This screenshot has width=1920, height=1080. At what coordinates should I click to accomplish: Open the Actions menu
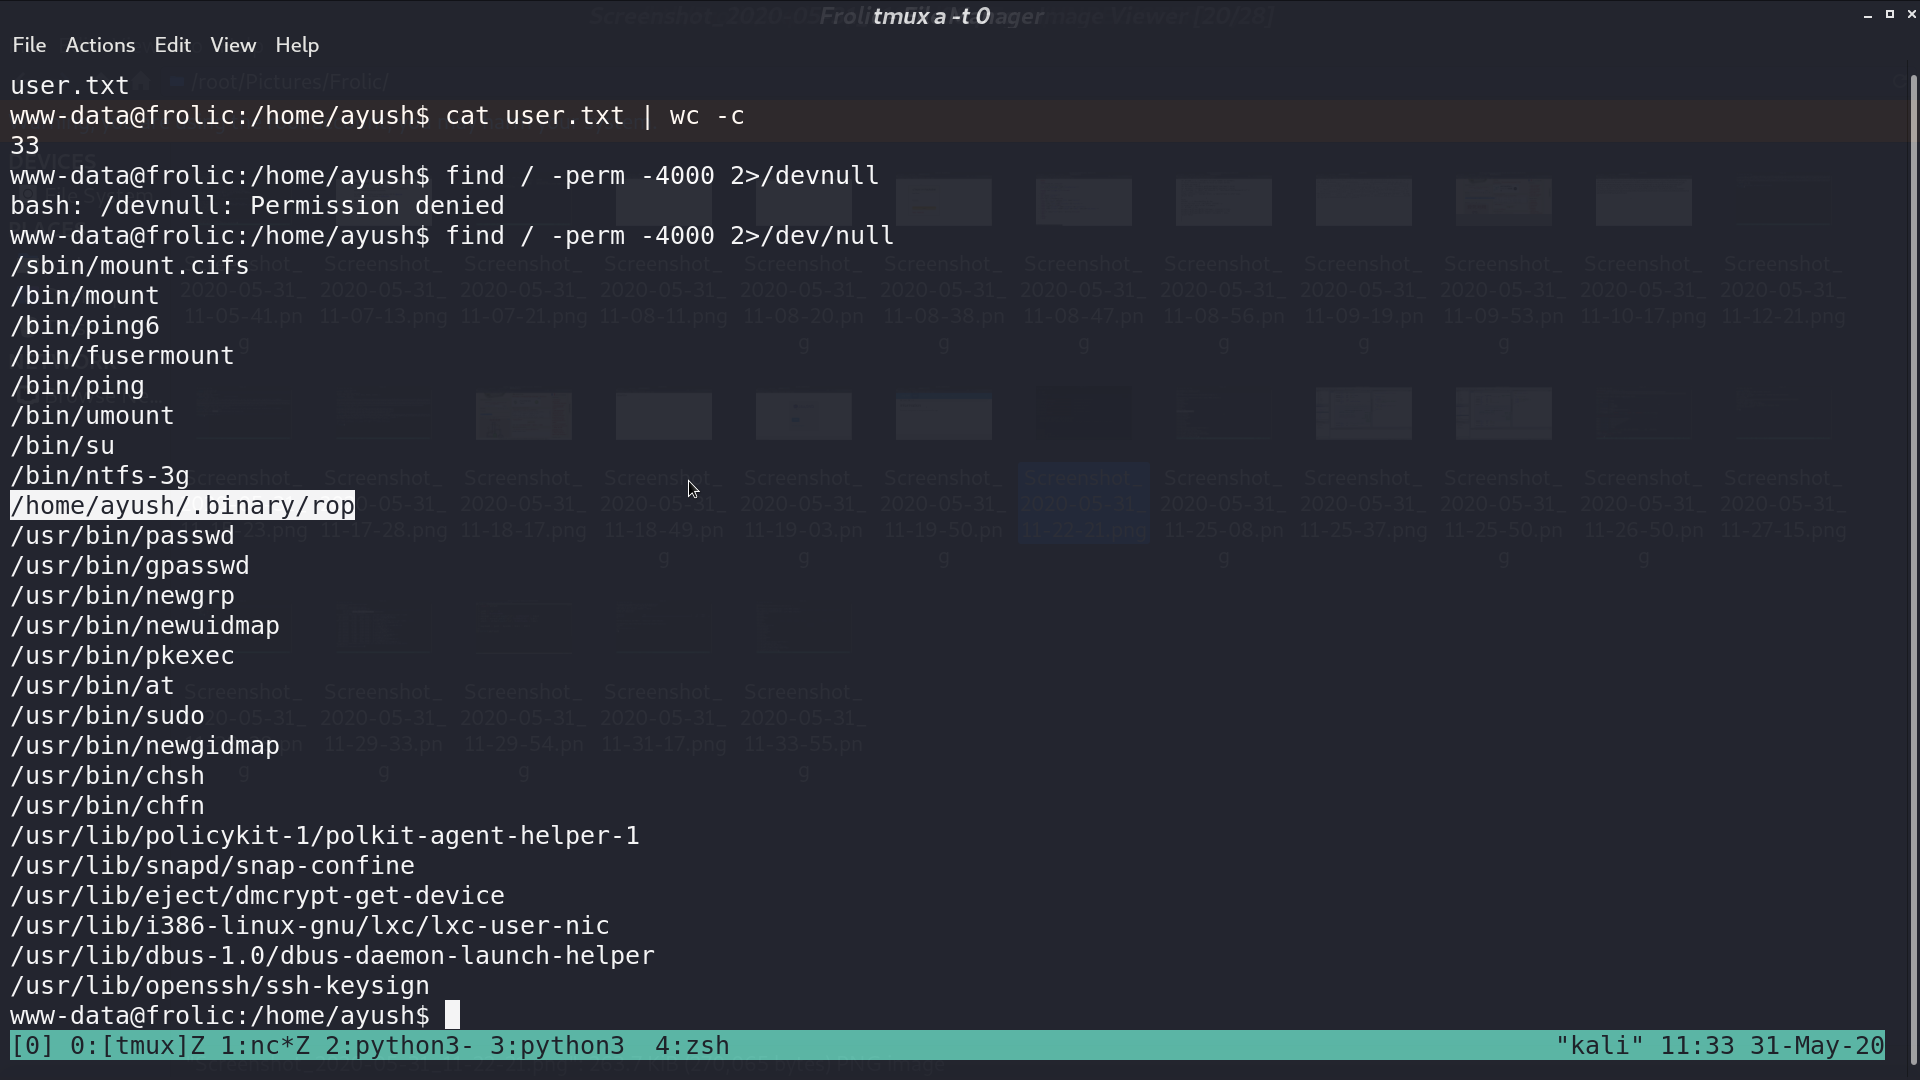[x=100, y=45]
